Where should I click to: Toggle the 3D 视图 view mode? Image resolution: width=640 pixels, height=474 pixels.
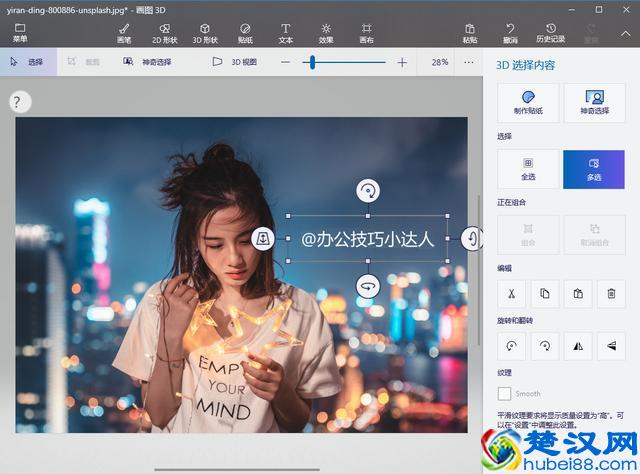coord(235,62)
